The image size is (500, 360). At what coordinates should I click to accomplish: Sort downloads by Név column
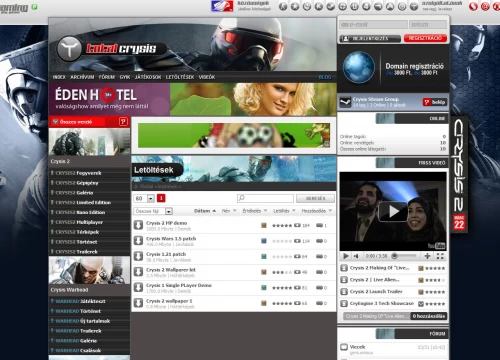229,211
